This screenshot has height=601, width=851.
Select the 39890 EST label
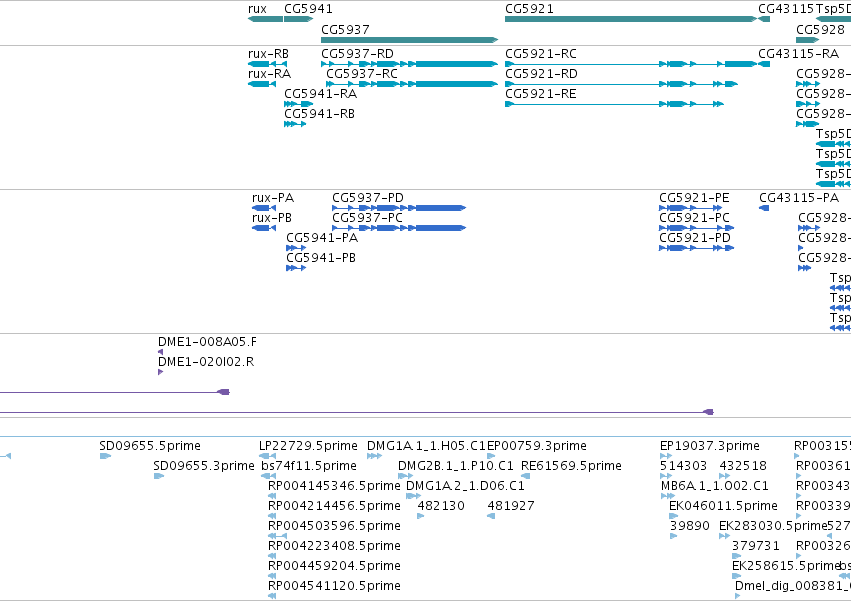tap(689, 526)
